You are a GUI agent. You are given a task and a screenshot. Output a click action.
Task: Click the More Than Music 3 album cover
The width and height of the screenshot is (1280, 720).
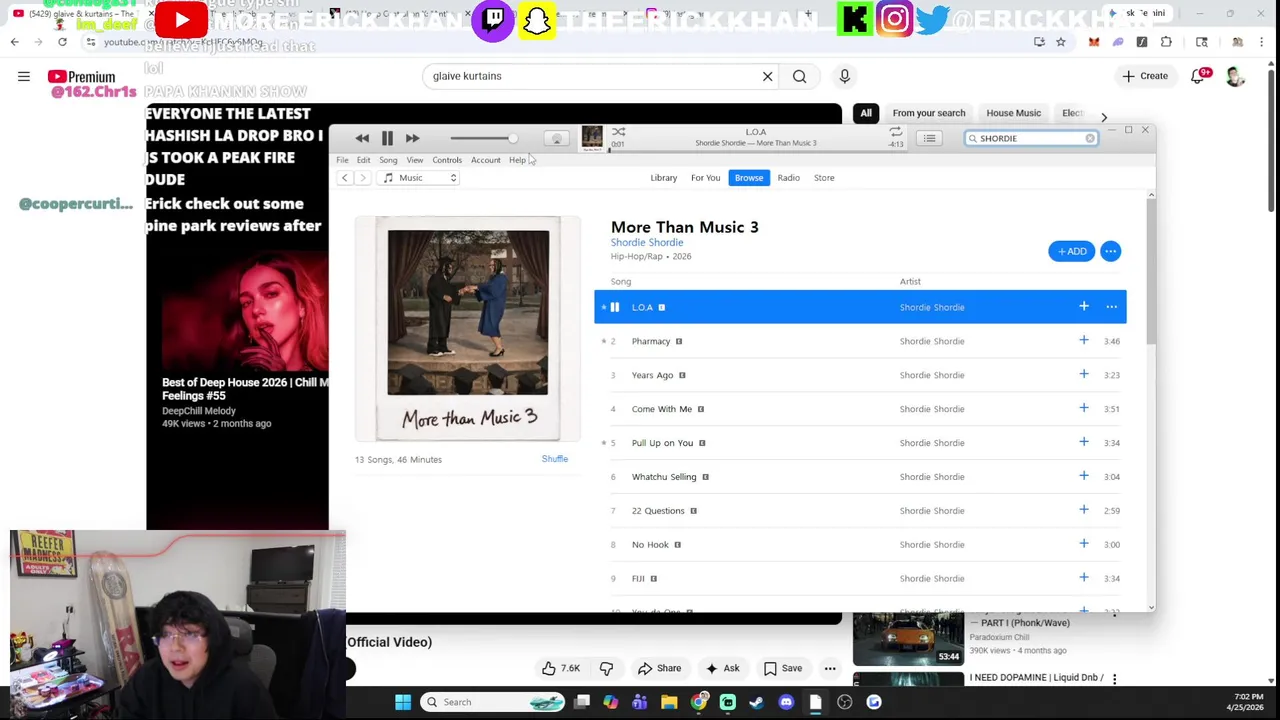click(x=468, y=329)
